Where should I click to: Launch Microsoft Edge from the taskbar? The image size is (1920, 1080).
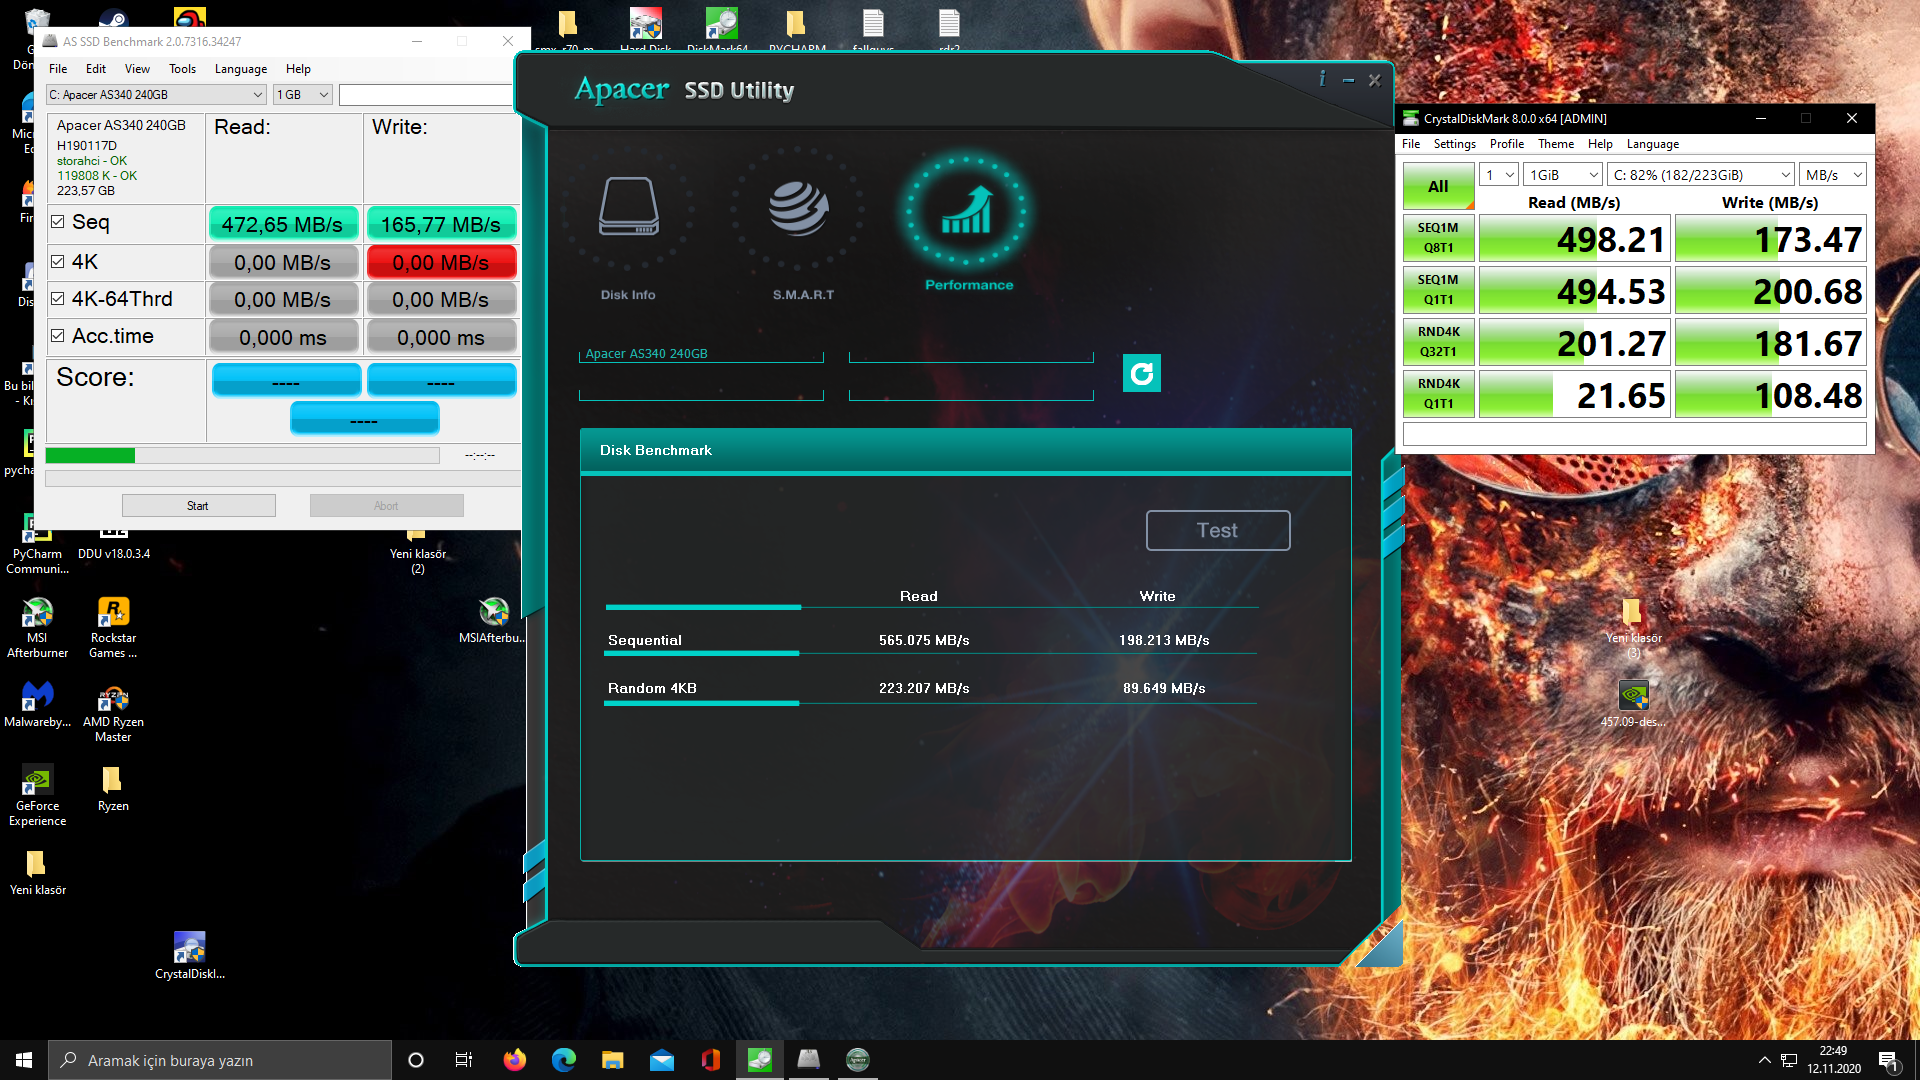coord(564,1060)
